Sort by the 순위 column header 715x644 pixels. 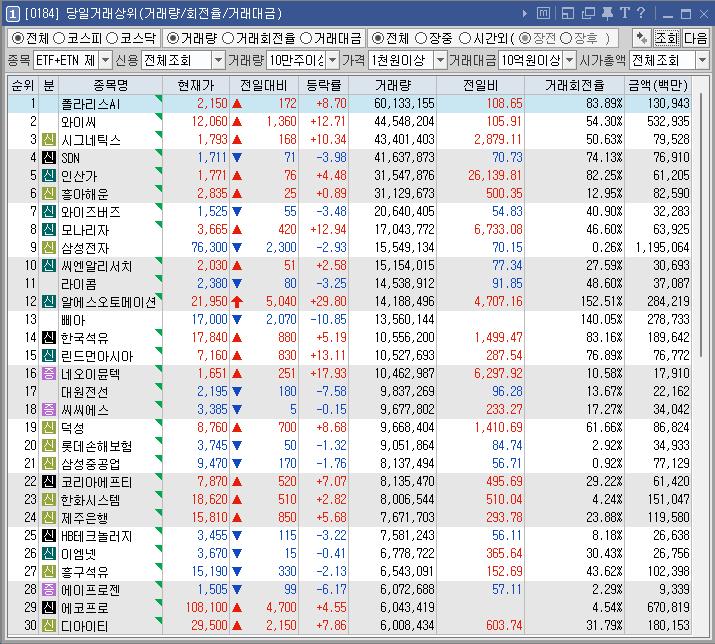23,85
